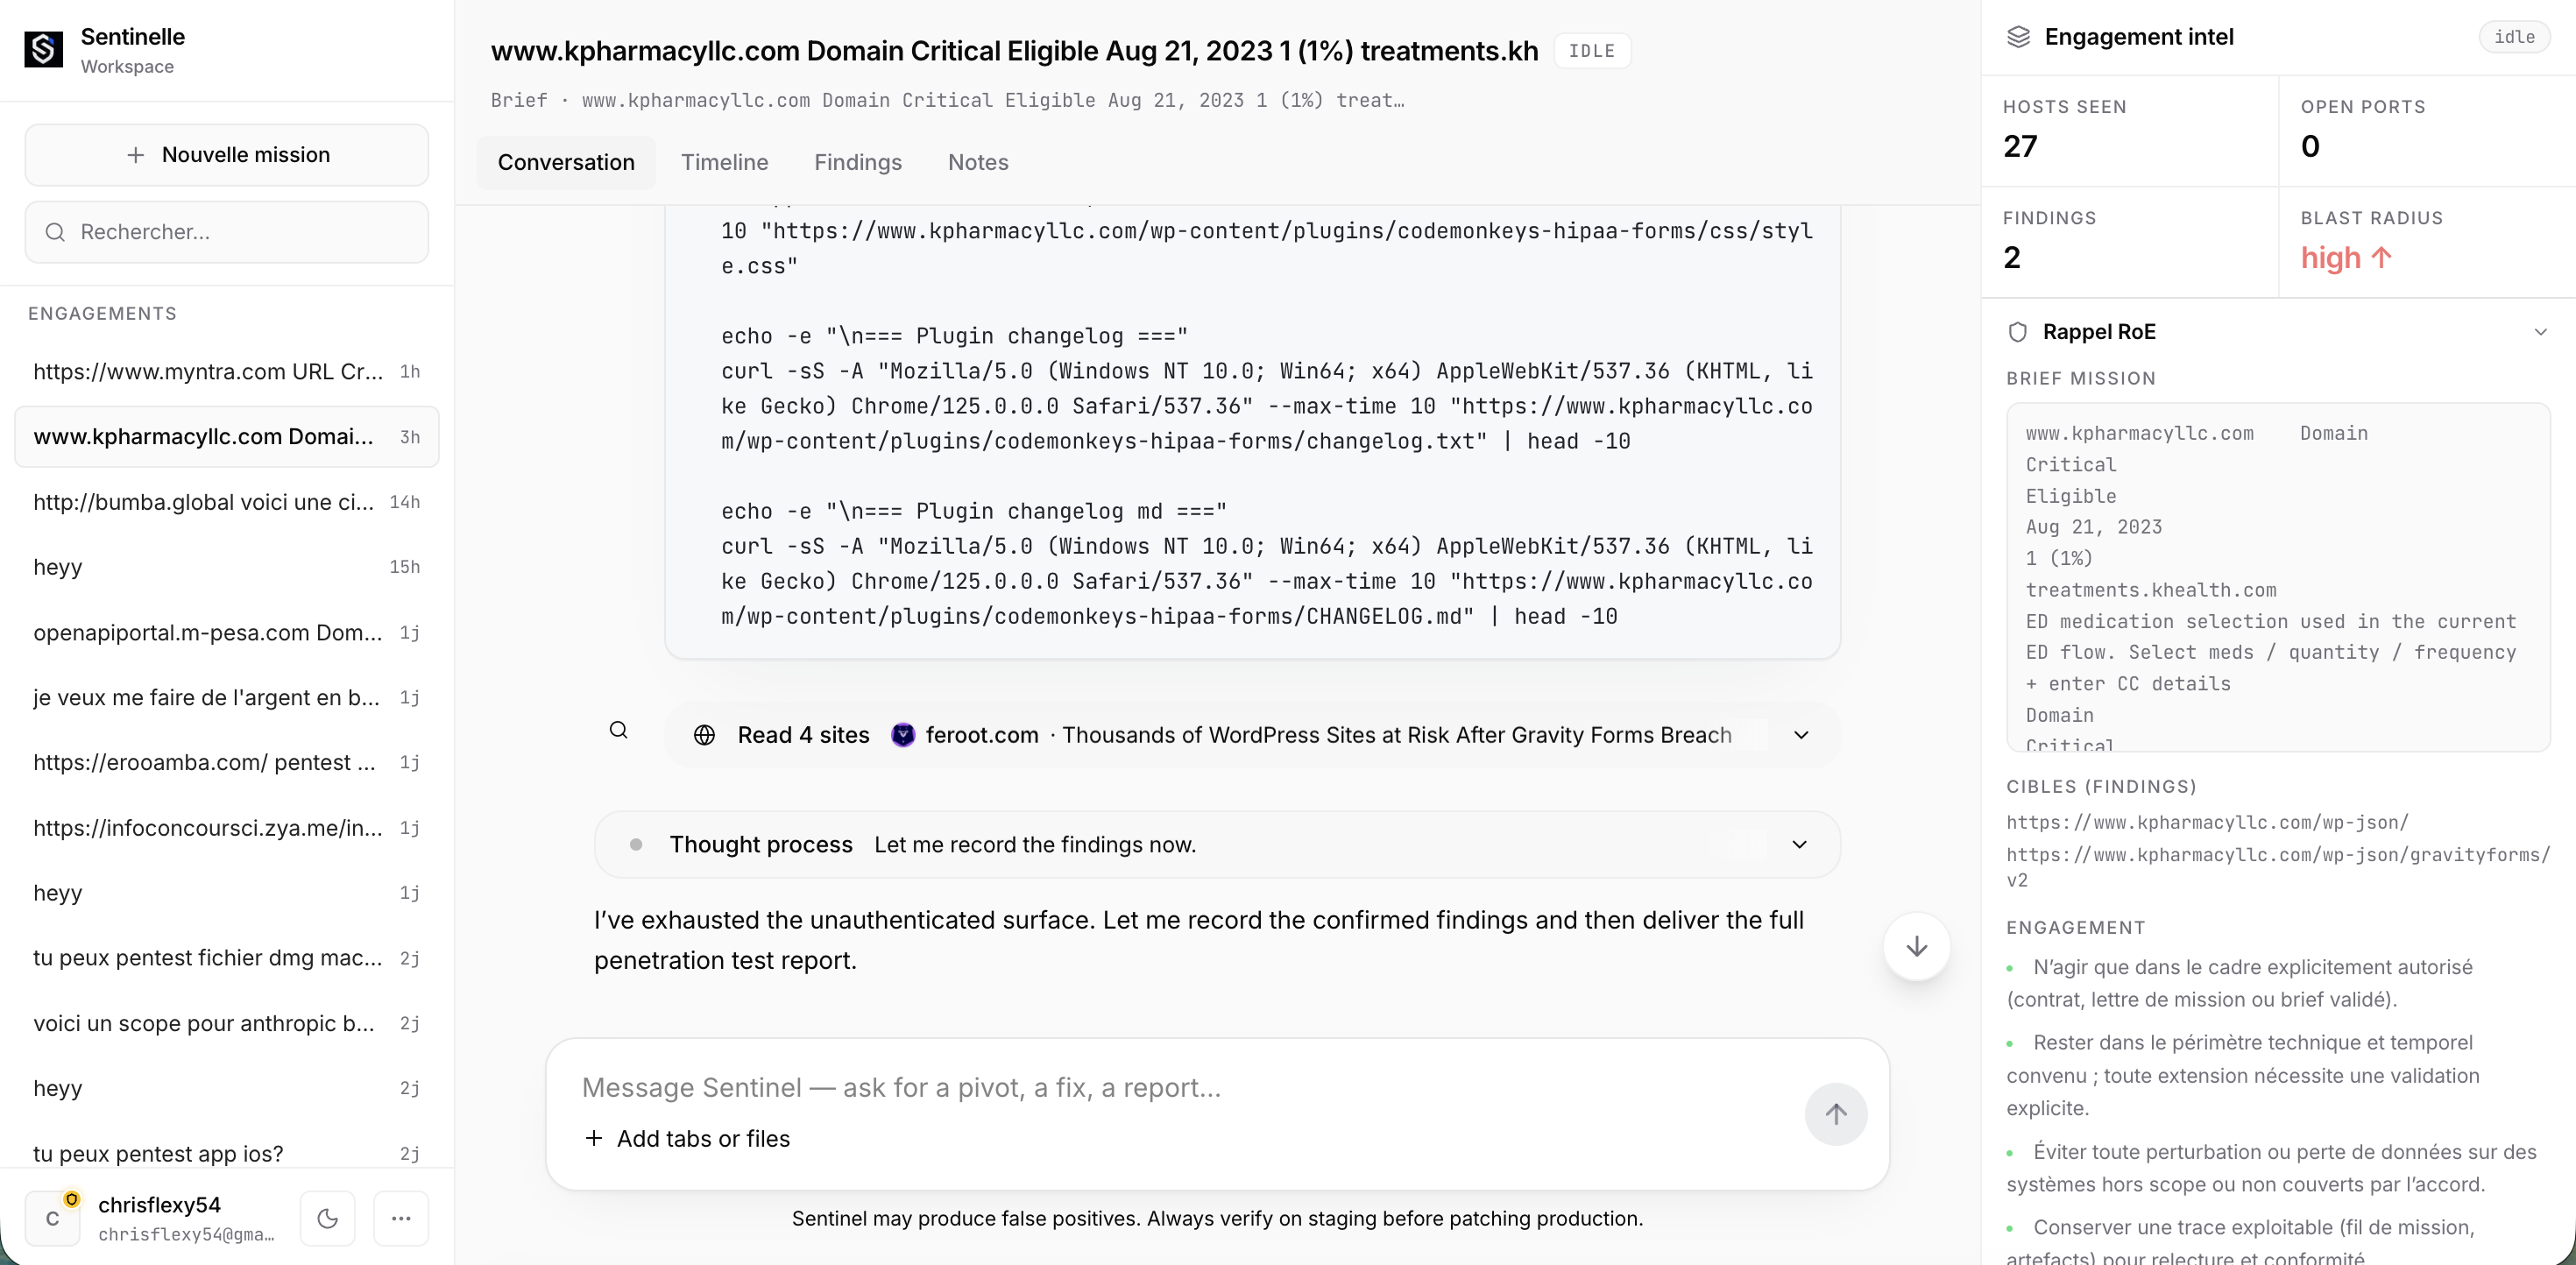Click the 'Plugin changelog md' echo line

click(974, 511)
